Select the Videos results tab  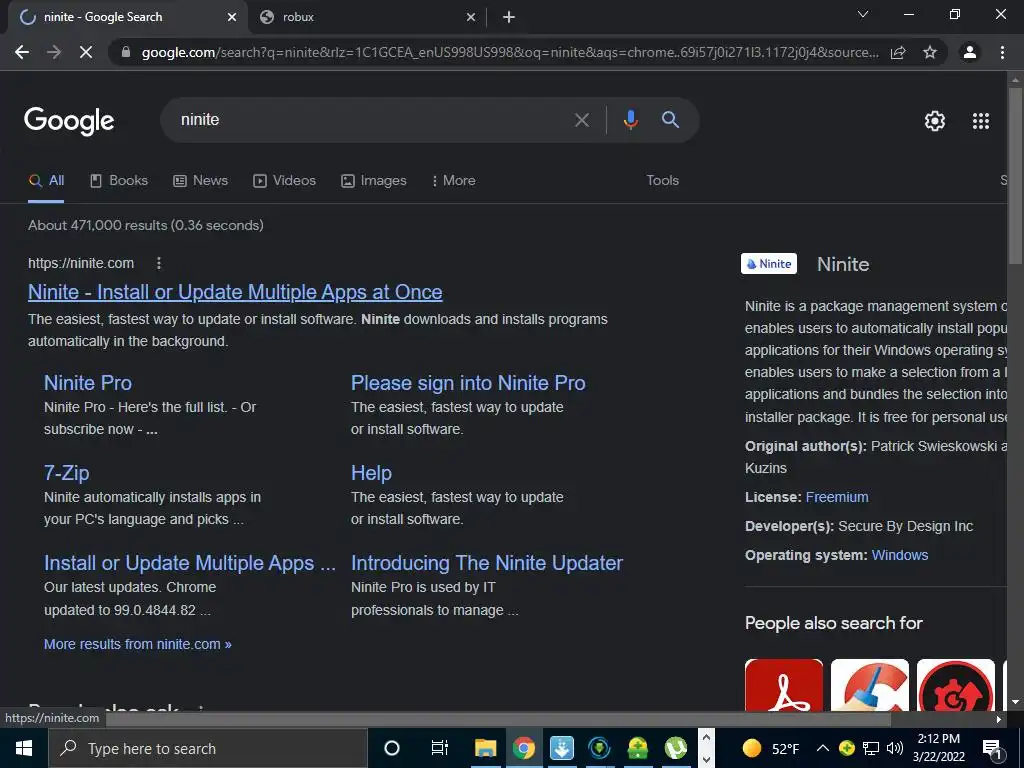tap(285, 181)
